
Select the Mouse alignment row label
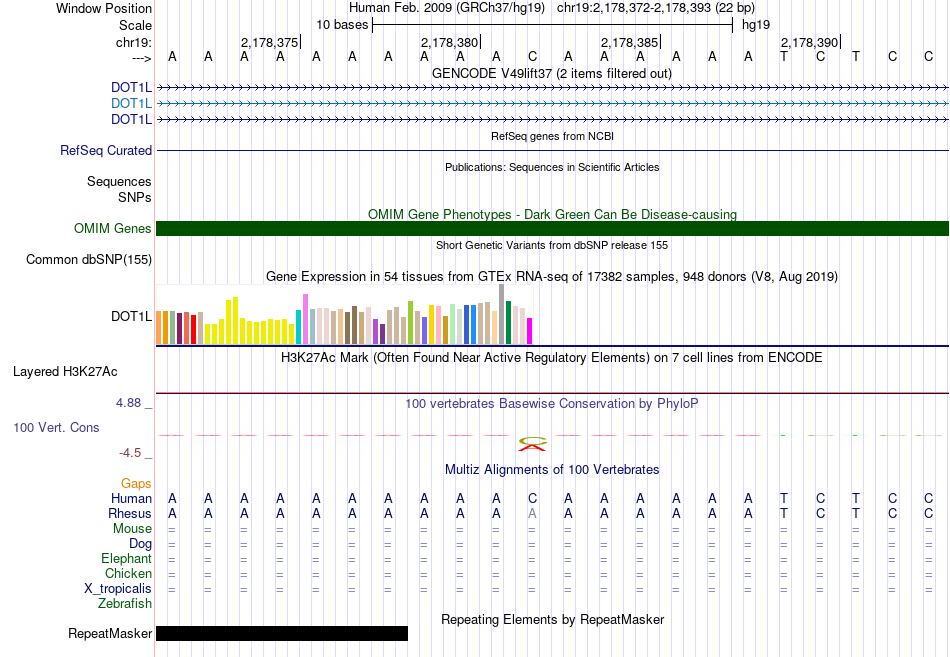tap(132, 529)
